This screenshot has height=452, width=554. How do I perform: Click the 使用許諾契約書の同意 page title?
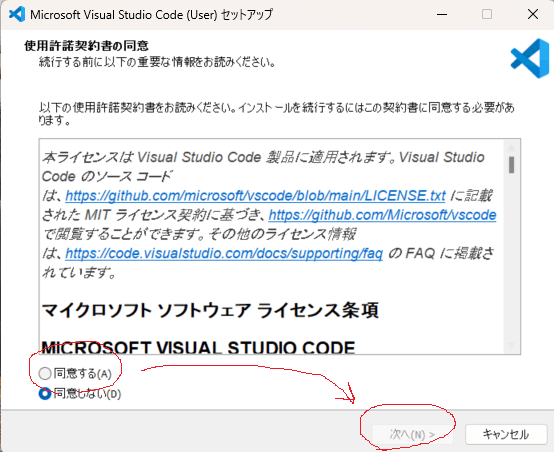tap(87, 46)
